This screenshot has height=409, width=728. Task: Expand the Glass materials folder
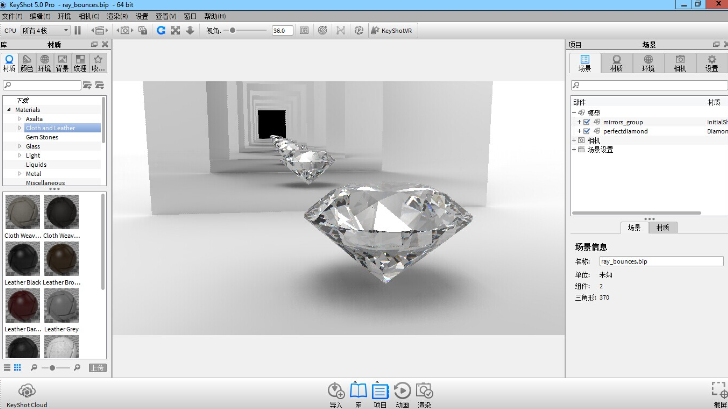point(20,146)
